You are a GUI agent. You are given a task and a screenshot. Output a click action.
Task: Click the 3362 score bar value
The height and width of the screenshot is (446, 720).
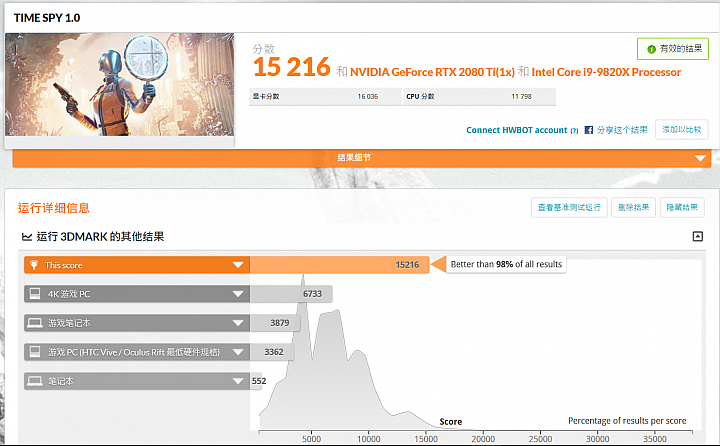[x=274, y=352]
